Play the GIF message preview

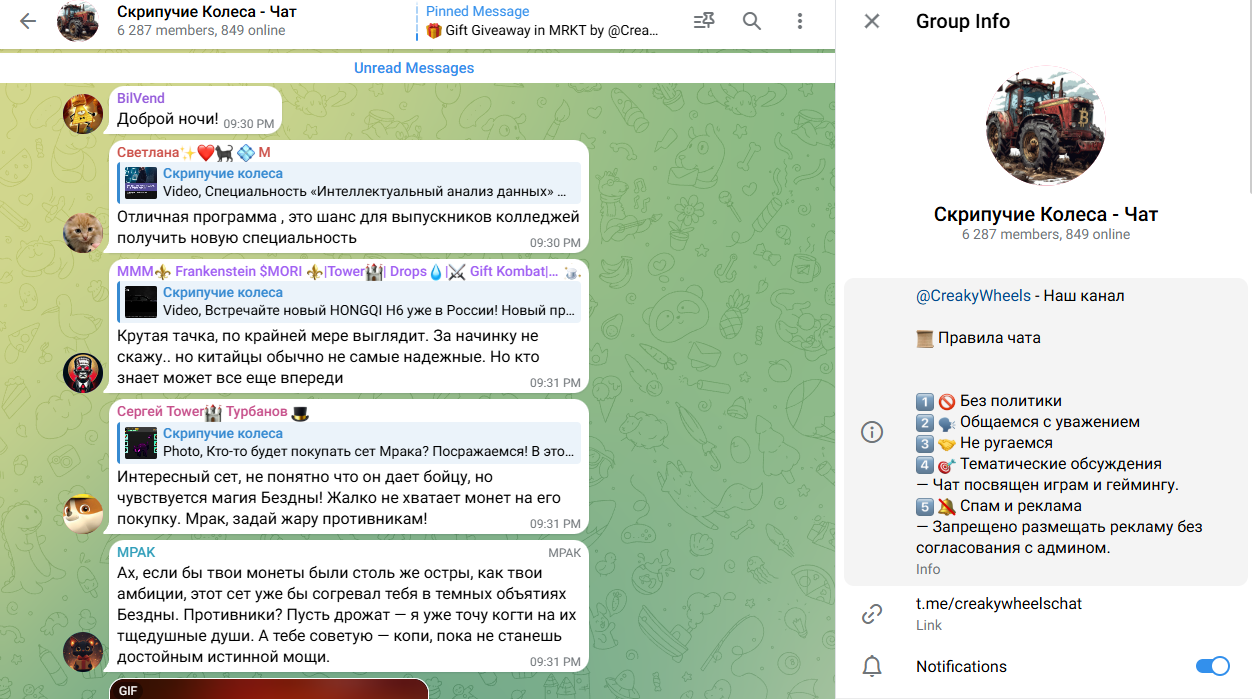[x=269, y=689]
